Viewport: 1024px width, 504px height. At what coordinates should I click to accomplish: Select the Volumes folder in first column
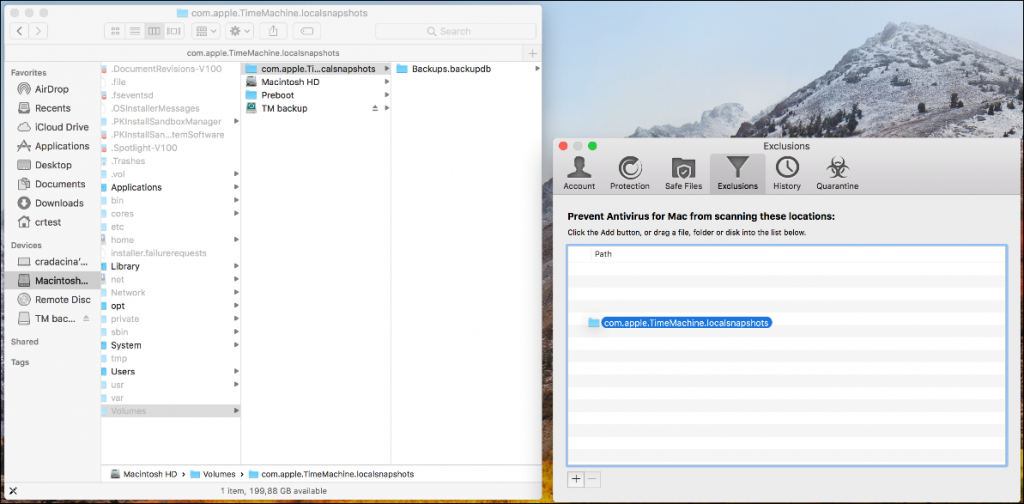(x=171, y=411)
